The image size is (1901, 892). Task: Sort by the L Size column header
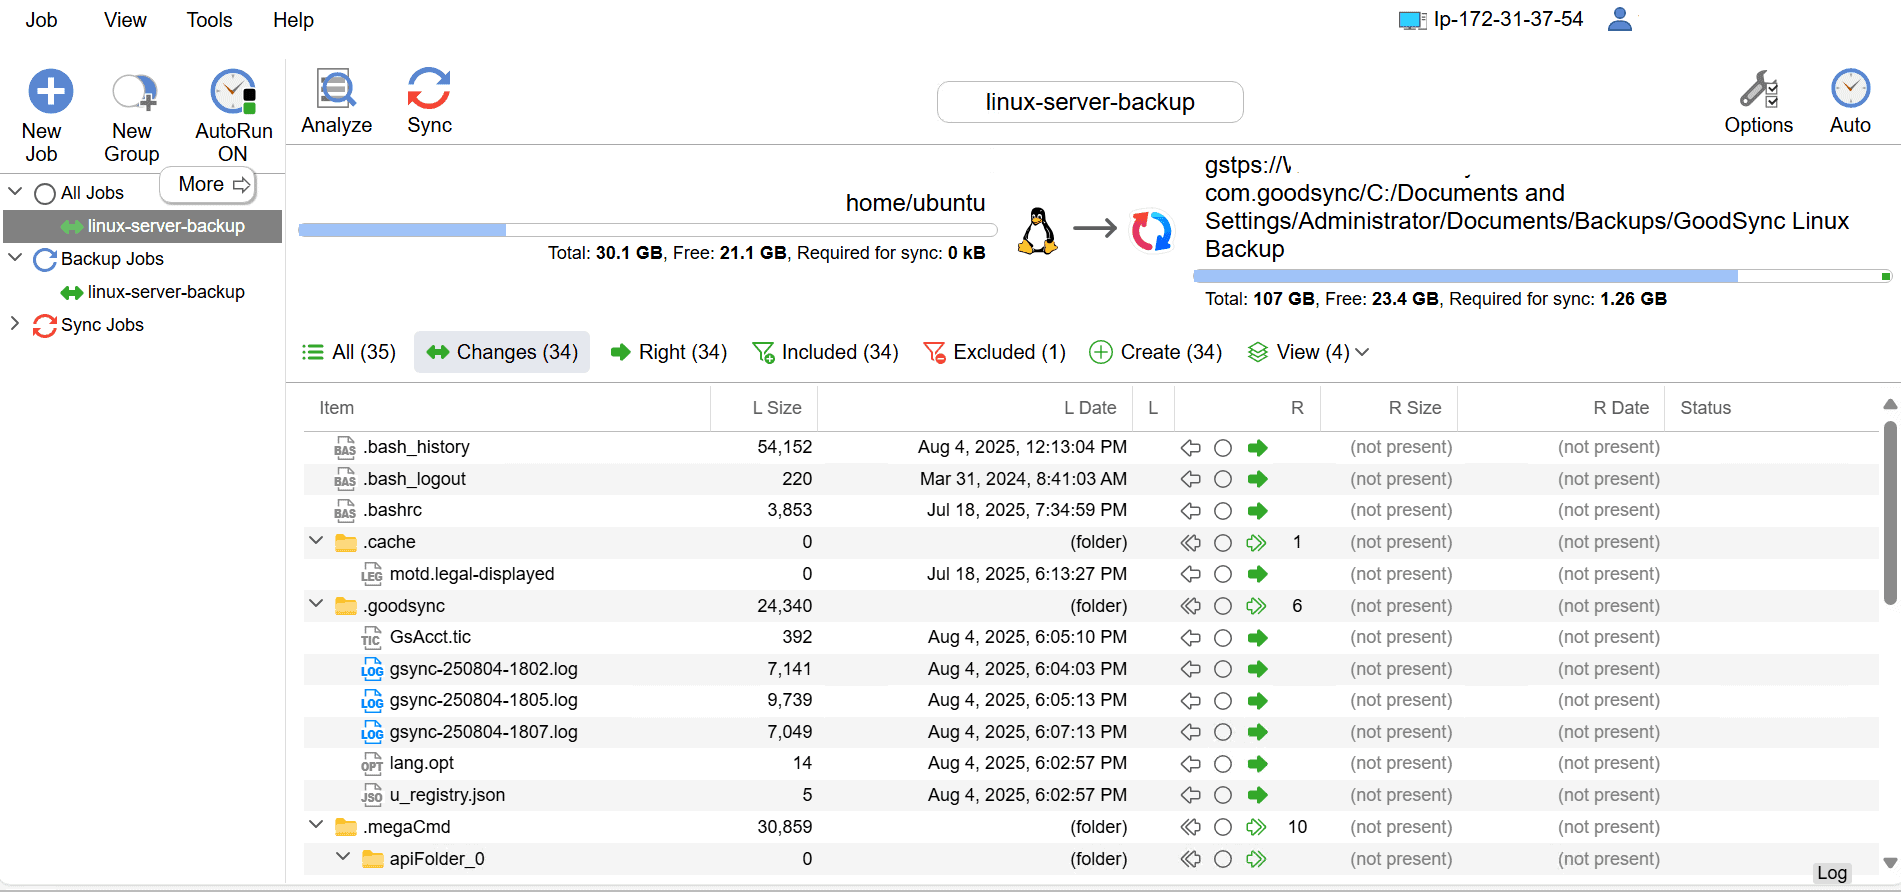click(777, 408)
